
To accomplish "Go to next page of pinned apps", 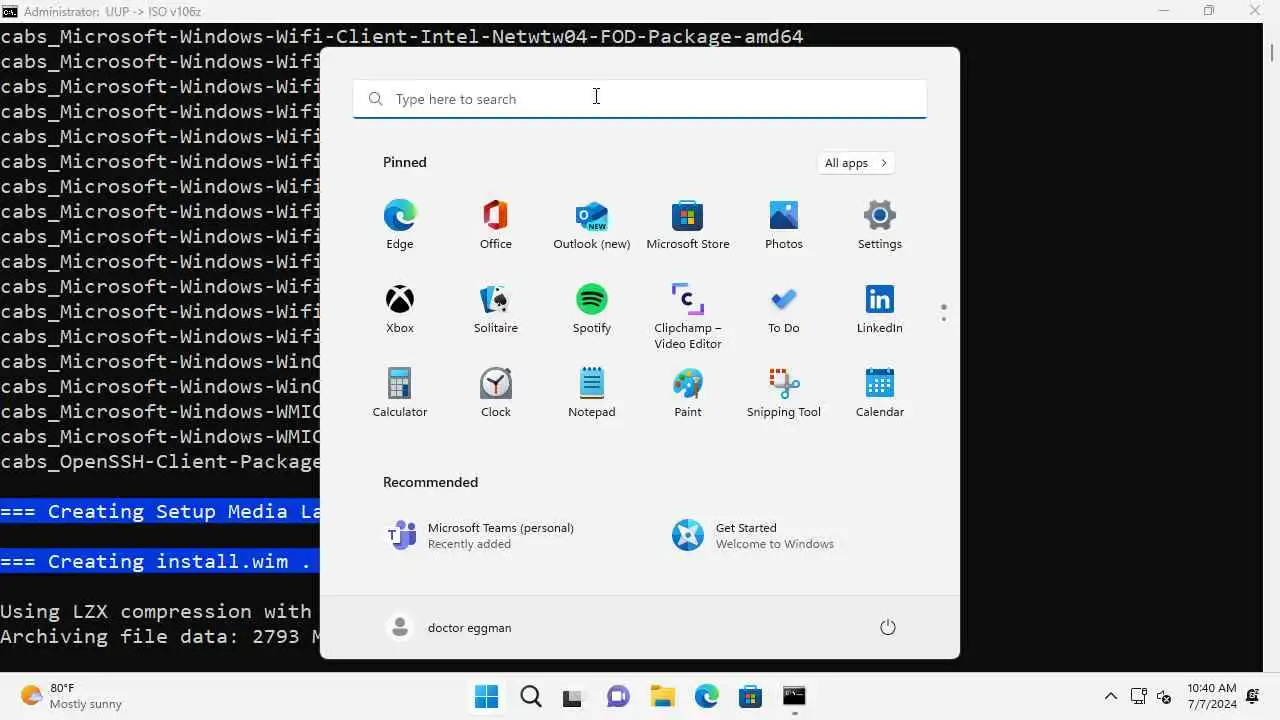I will pos(943,319).
